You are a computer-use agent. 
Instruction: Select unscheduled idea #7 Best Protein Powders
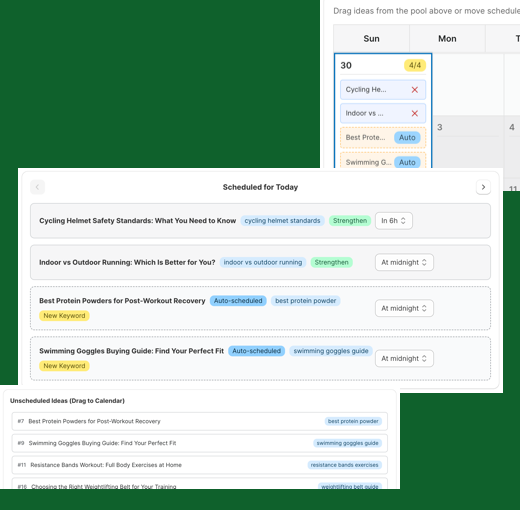(x=200, y=421)
